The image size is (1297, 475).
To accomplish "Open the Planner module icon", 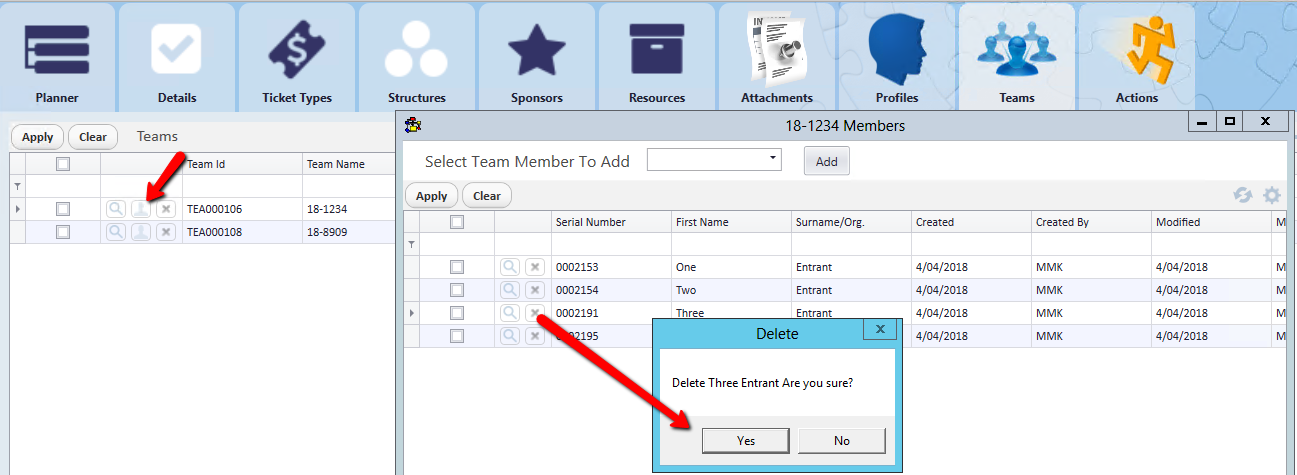I will (x=57, y=50).
